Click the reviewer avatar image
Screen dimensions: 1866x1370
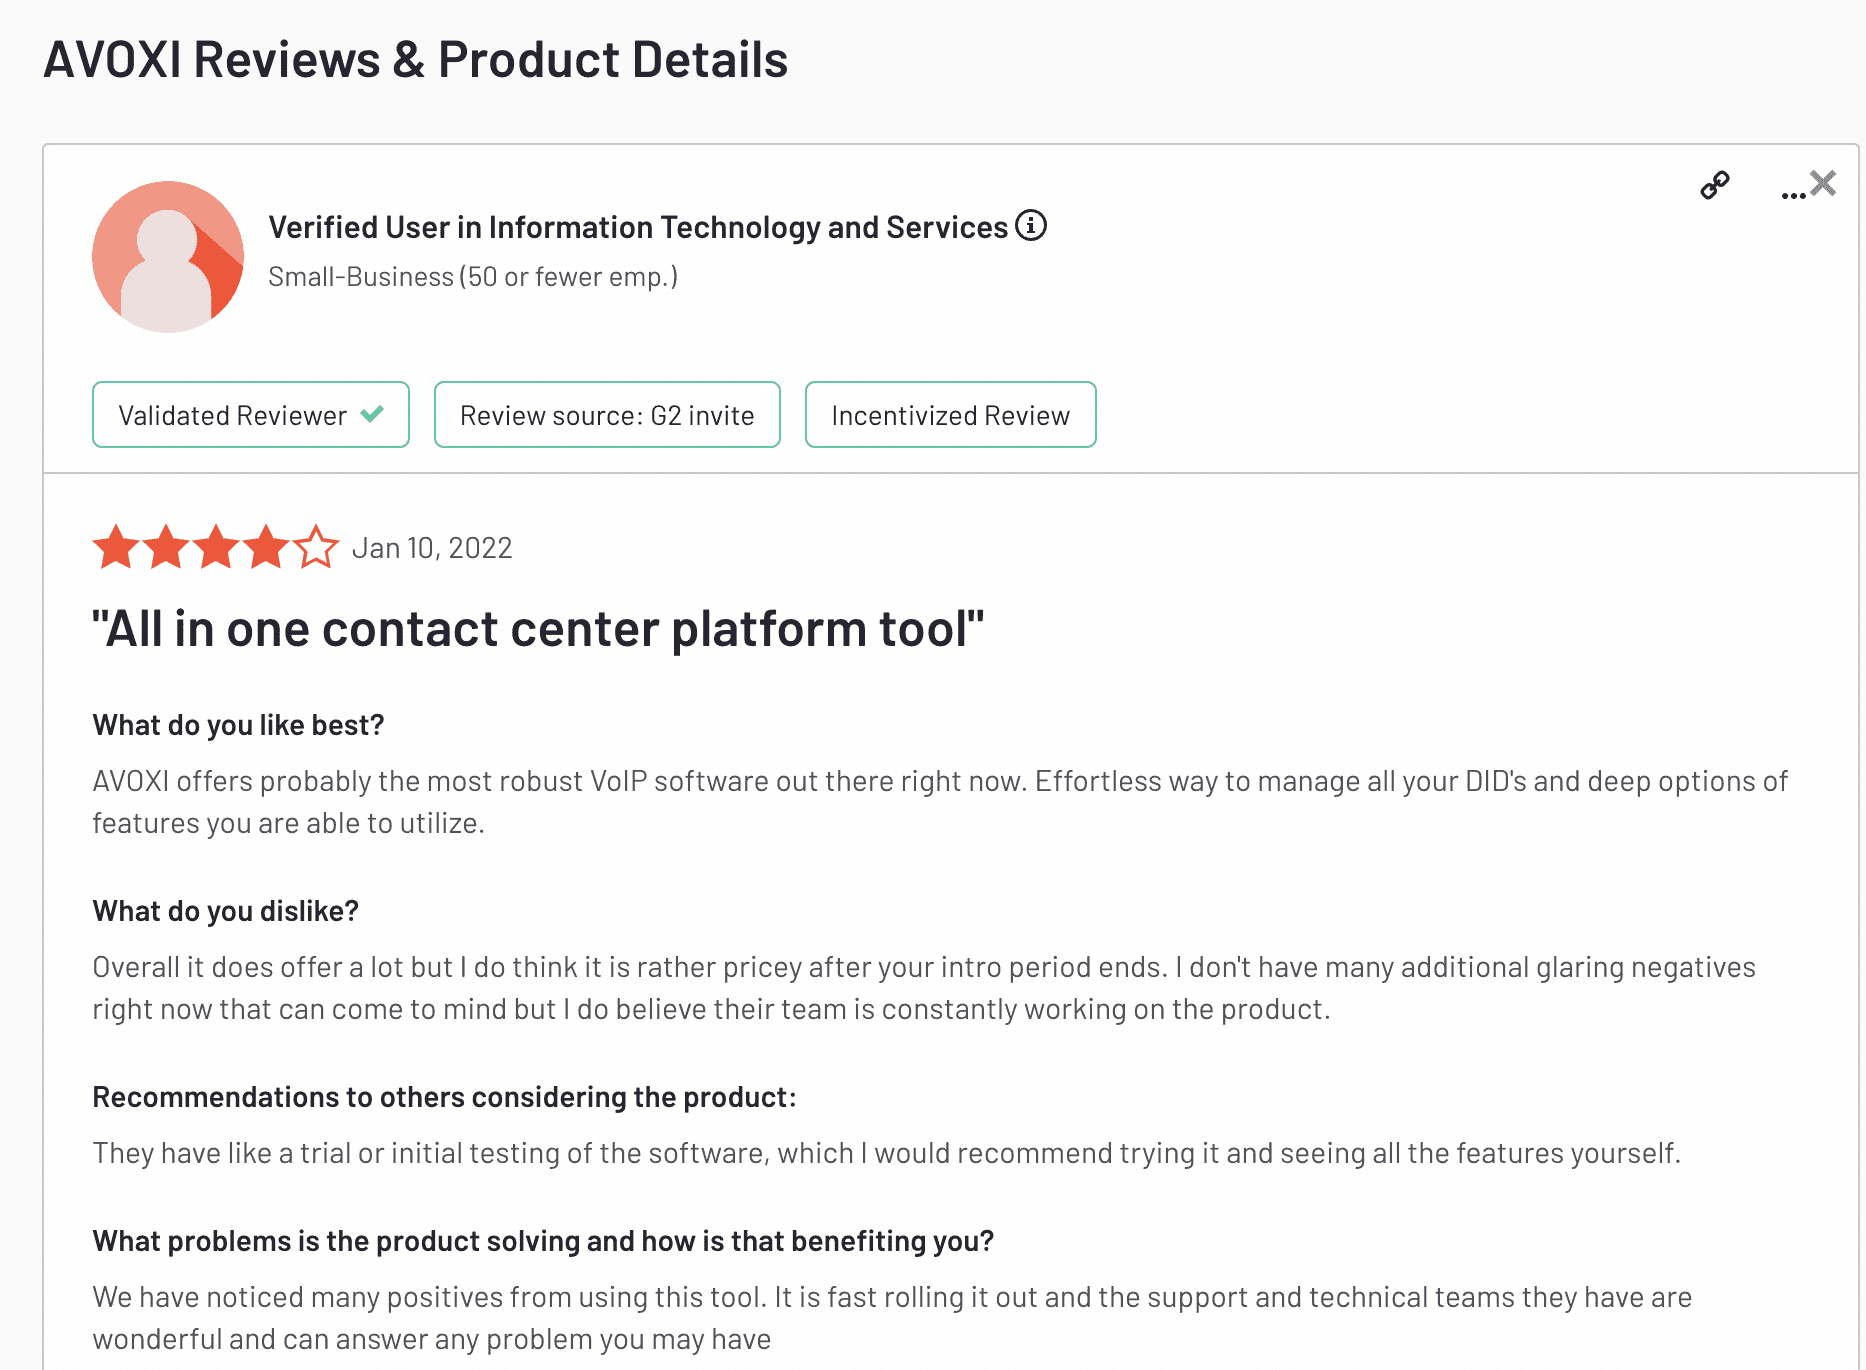pyautogui.click(x=168, y=257)
